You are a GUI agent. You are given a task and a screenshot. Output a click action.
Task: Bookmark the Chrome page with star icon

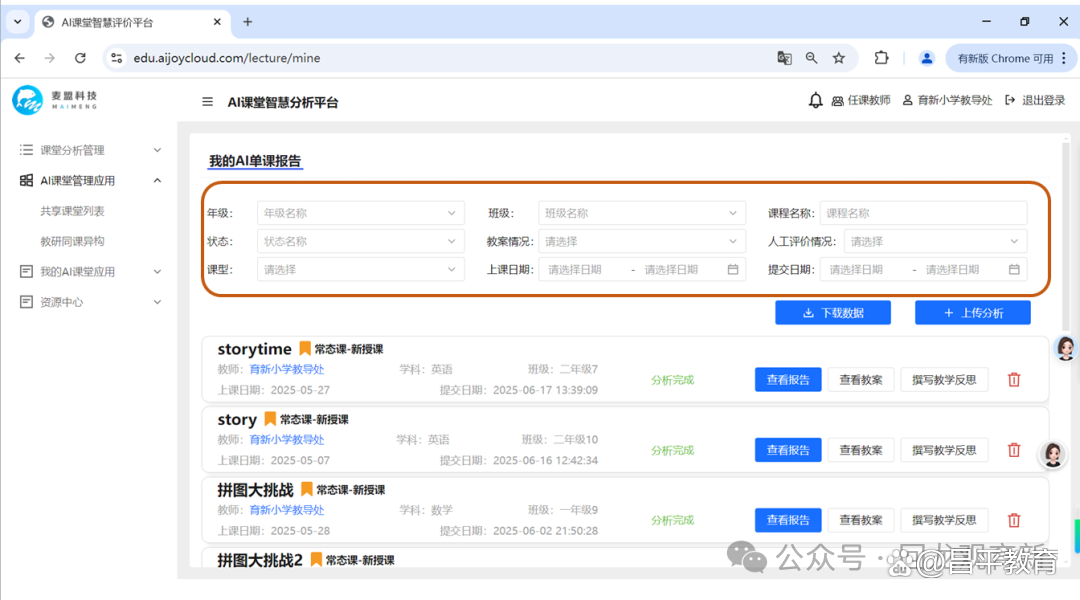coord(839,58)
